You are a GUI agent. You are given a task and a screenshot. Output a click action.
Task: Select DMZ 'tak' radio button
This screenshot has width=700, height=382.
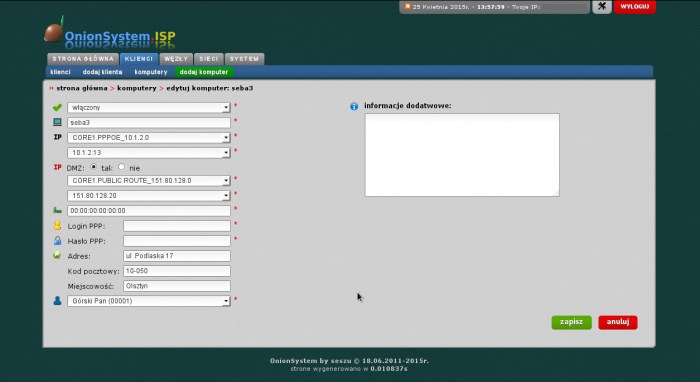tap(93, 167)
